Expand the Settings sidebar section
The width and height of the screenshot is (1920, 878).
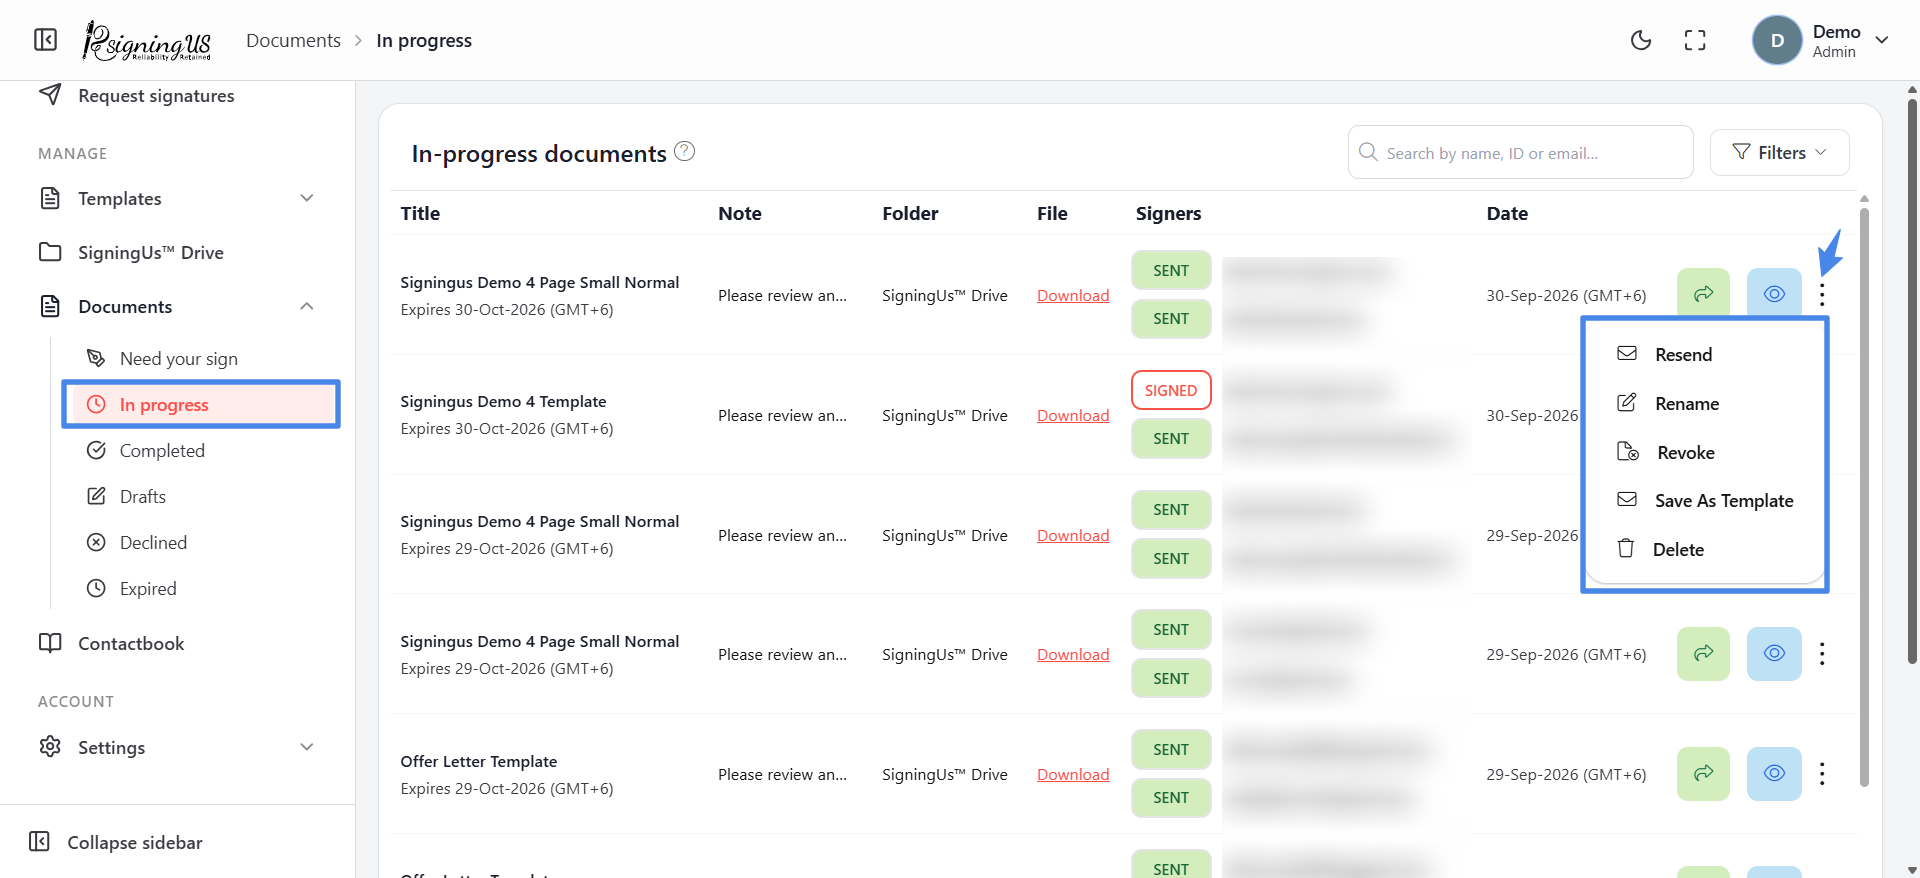[177, 747]
